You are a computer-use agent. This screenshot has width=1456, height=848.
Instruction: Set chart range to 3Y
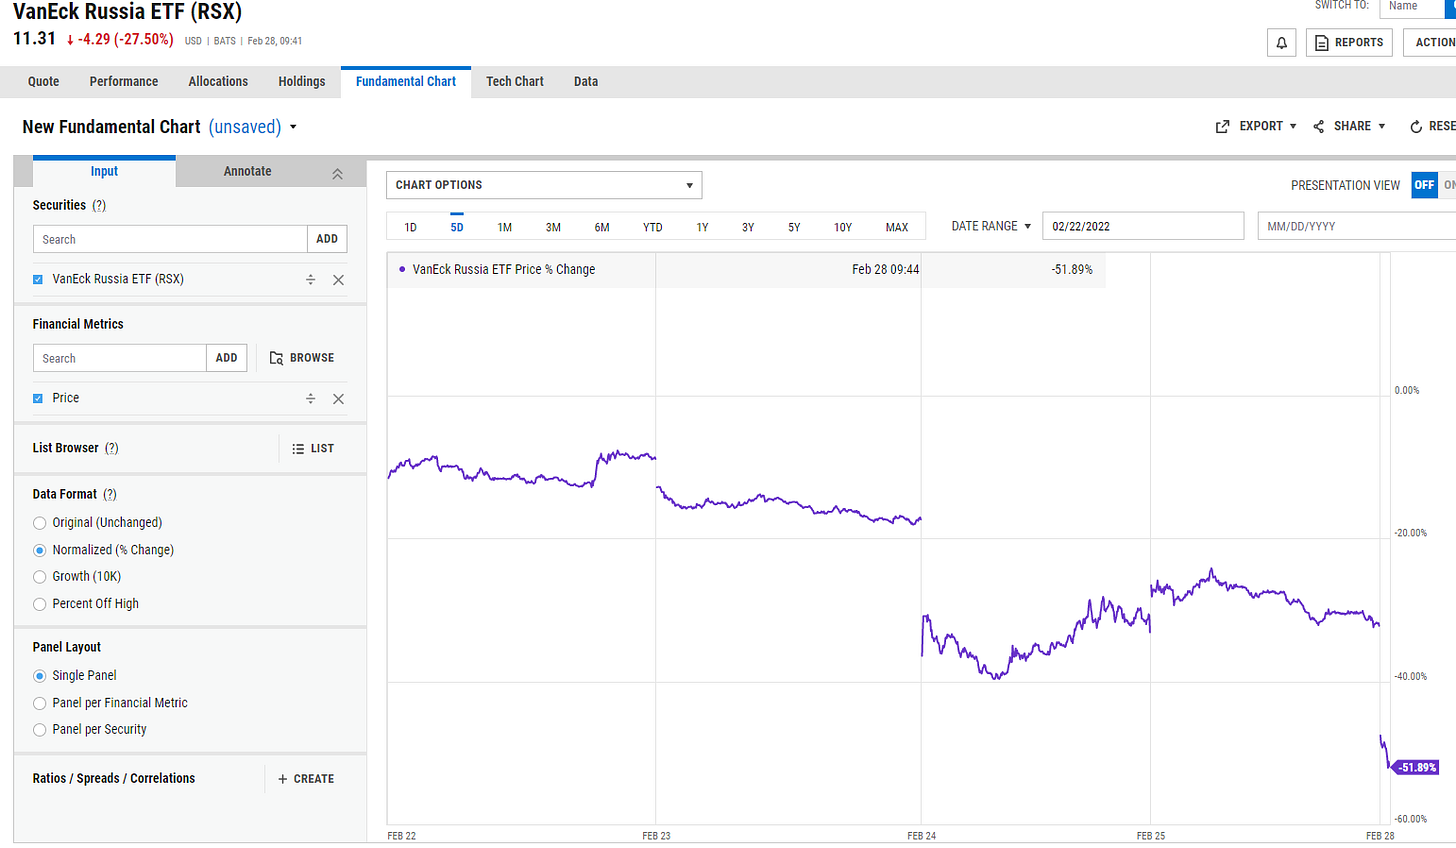point(748,227)
